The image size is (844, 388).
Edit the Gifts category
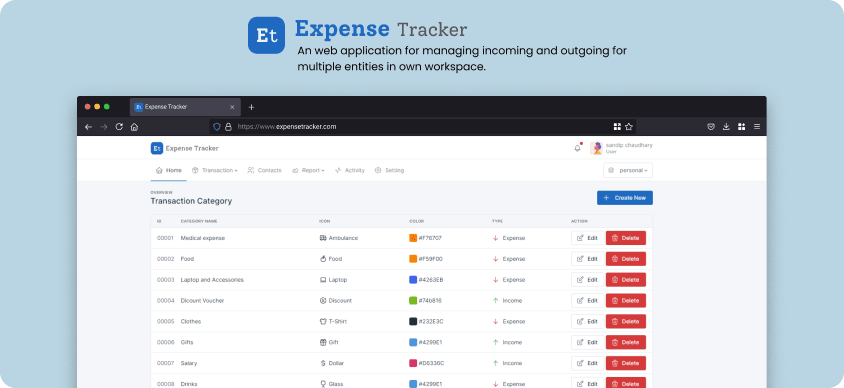[x=587, y=342]
